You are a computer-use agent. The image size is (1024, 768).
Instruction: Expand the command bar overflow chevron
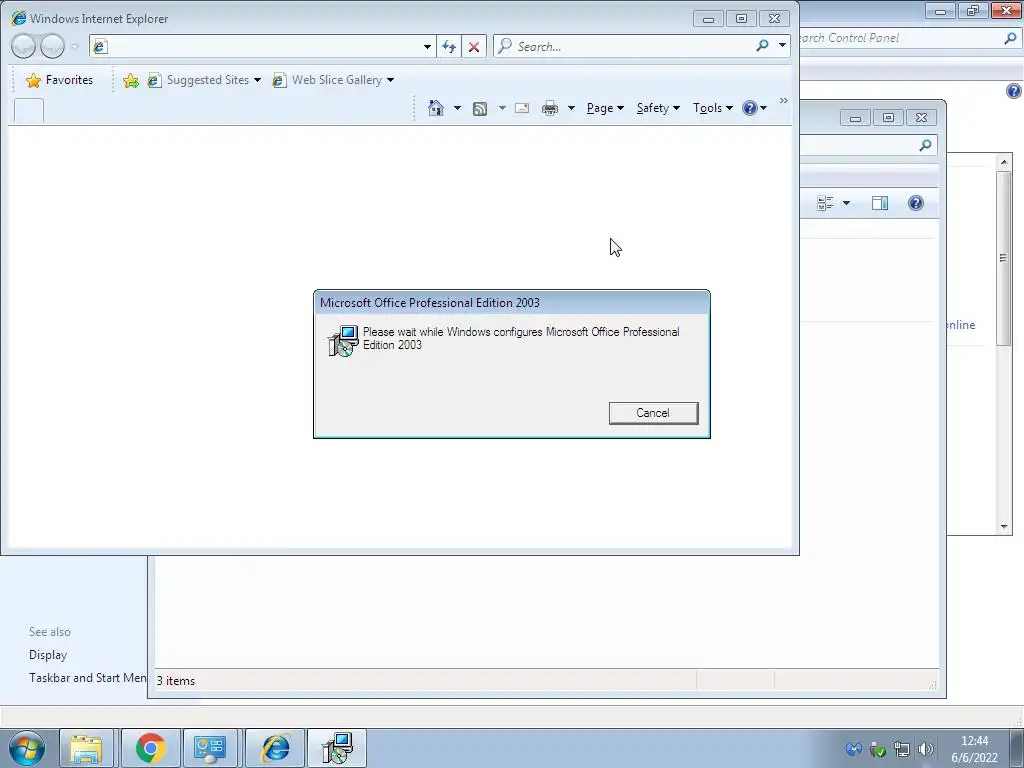[x=784, y=101]
